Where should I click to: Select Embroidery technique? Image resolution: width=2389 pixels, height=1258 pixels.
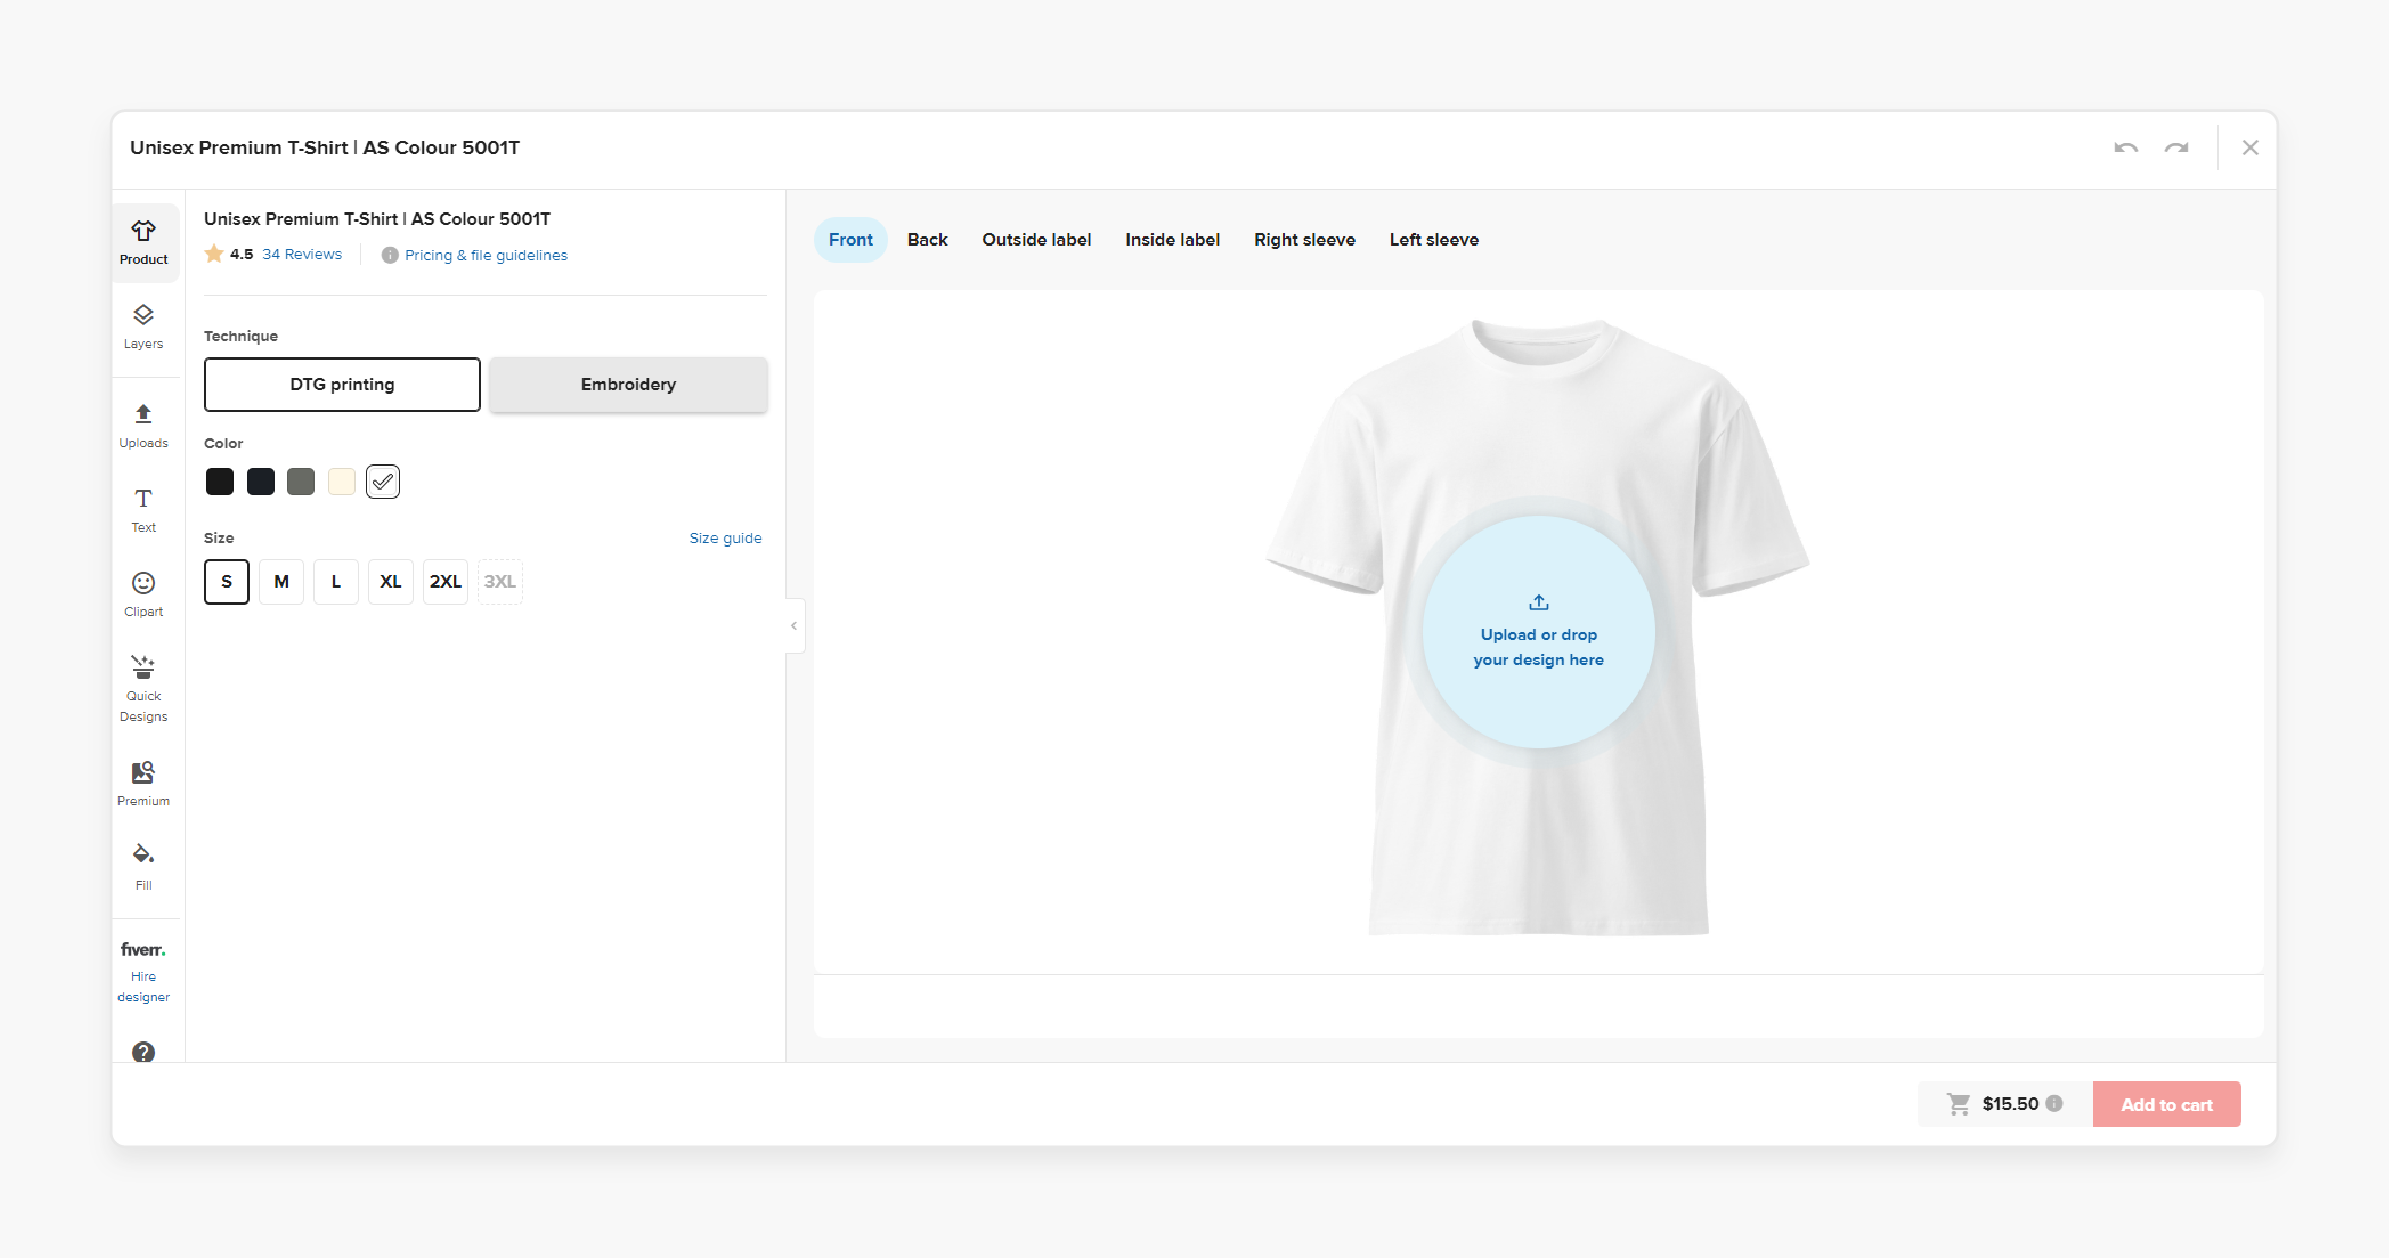pos(629,384)
